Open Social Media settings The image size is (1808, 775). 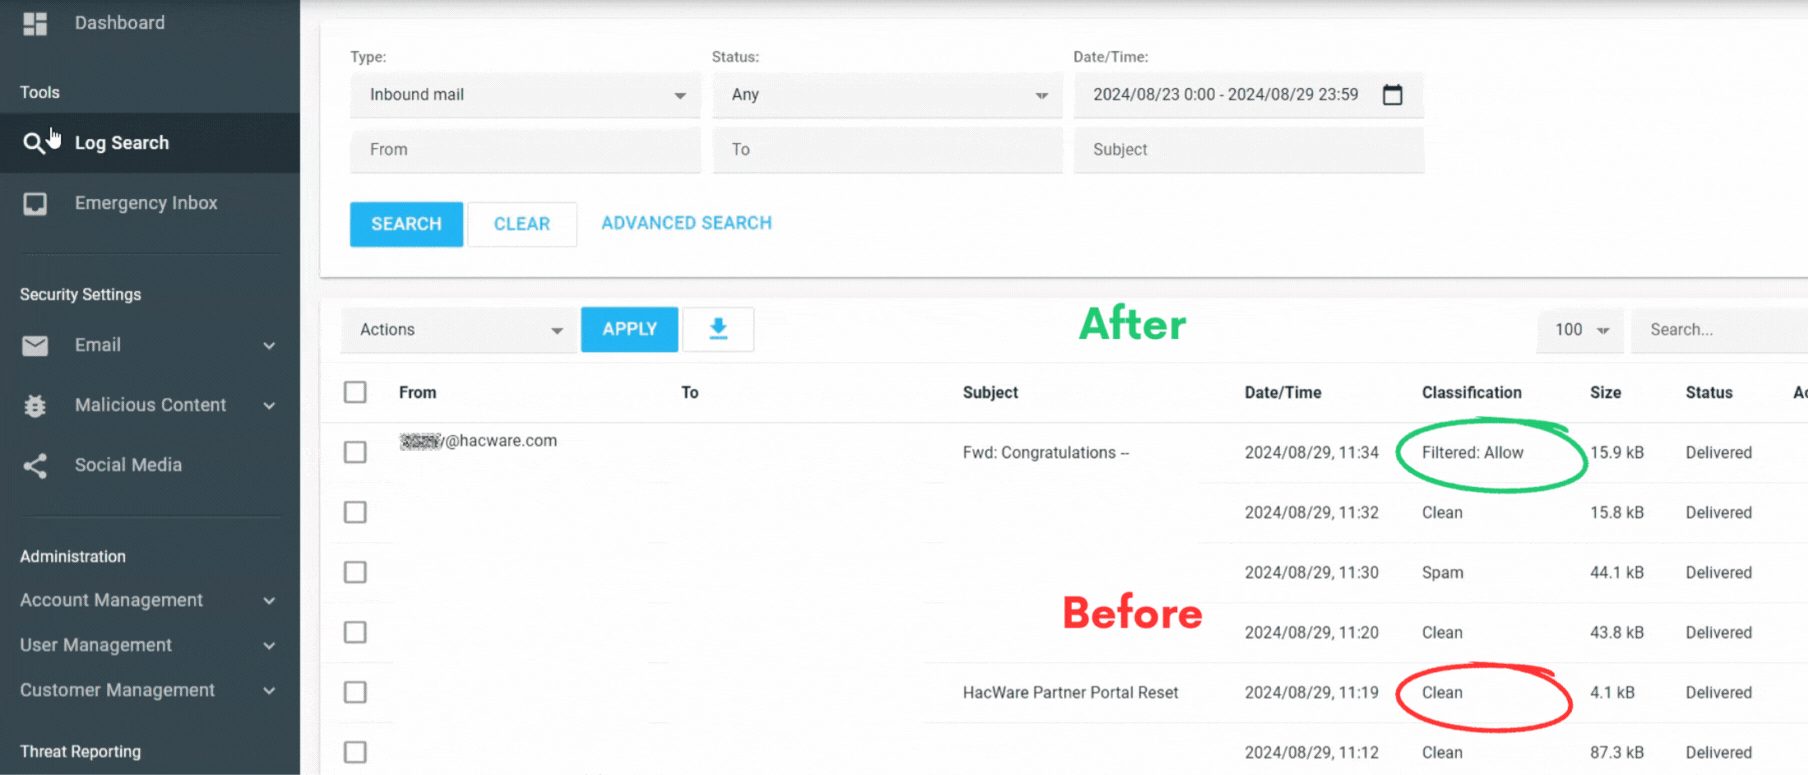pos(128,465)
